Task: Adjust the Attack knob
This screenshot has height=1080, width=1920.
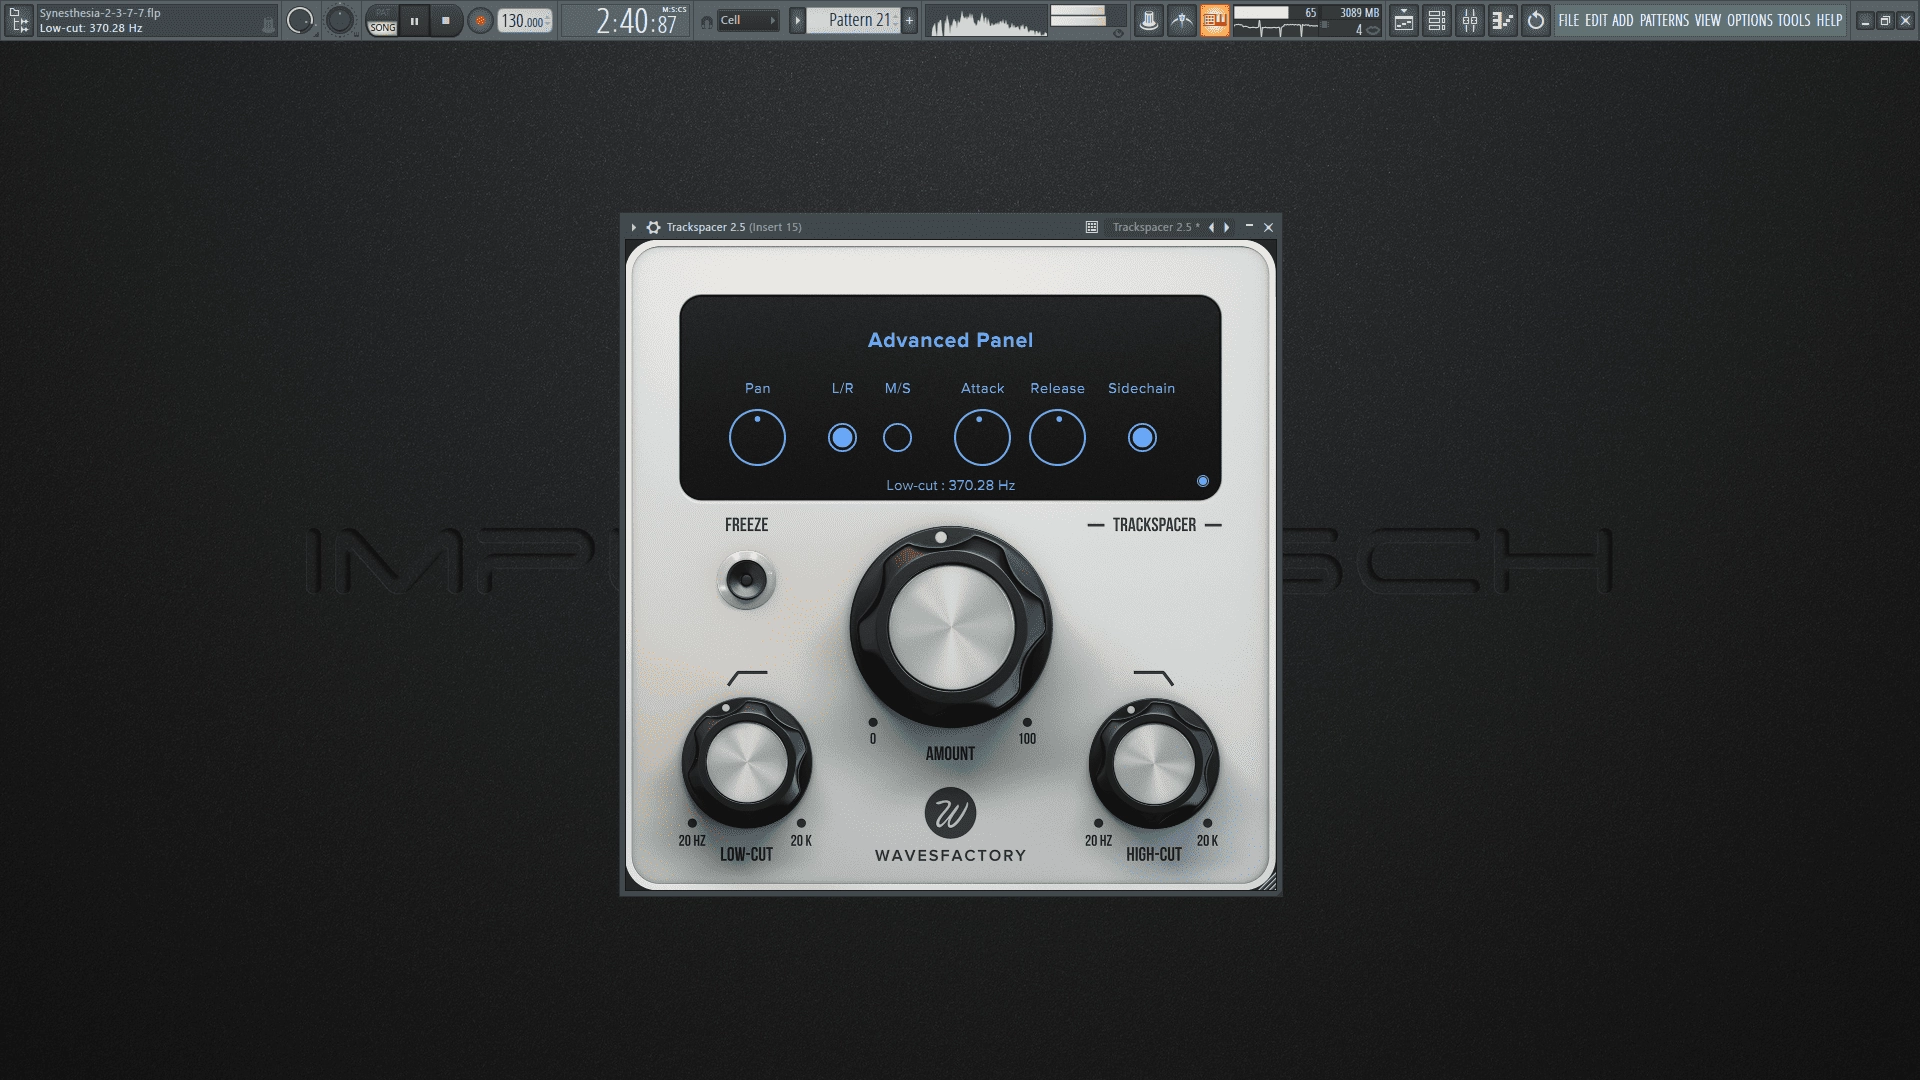Action: 982,437
